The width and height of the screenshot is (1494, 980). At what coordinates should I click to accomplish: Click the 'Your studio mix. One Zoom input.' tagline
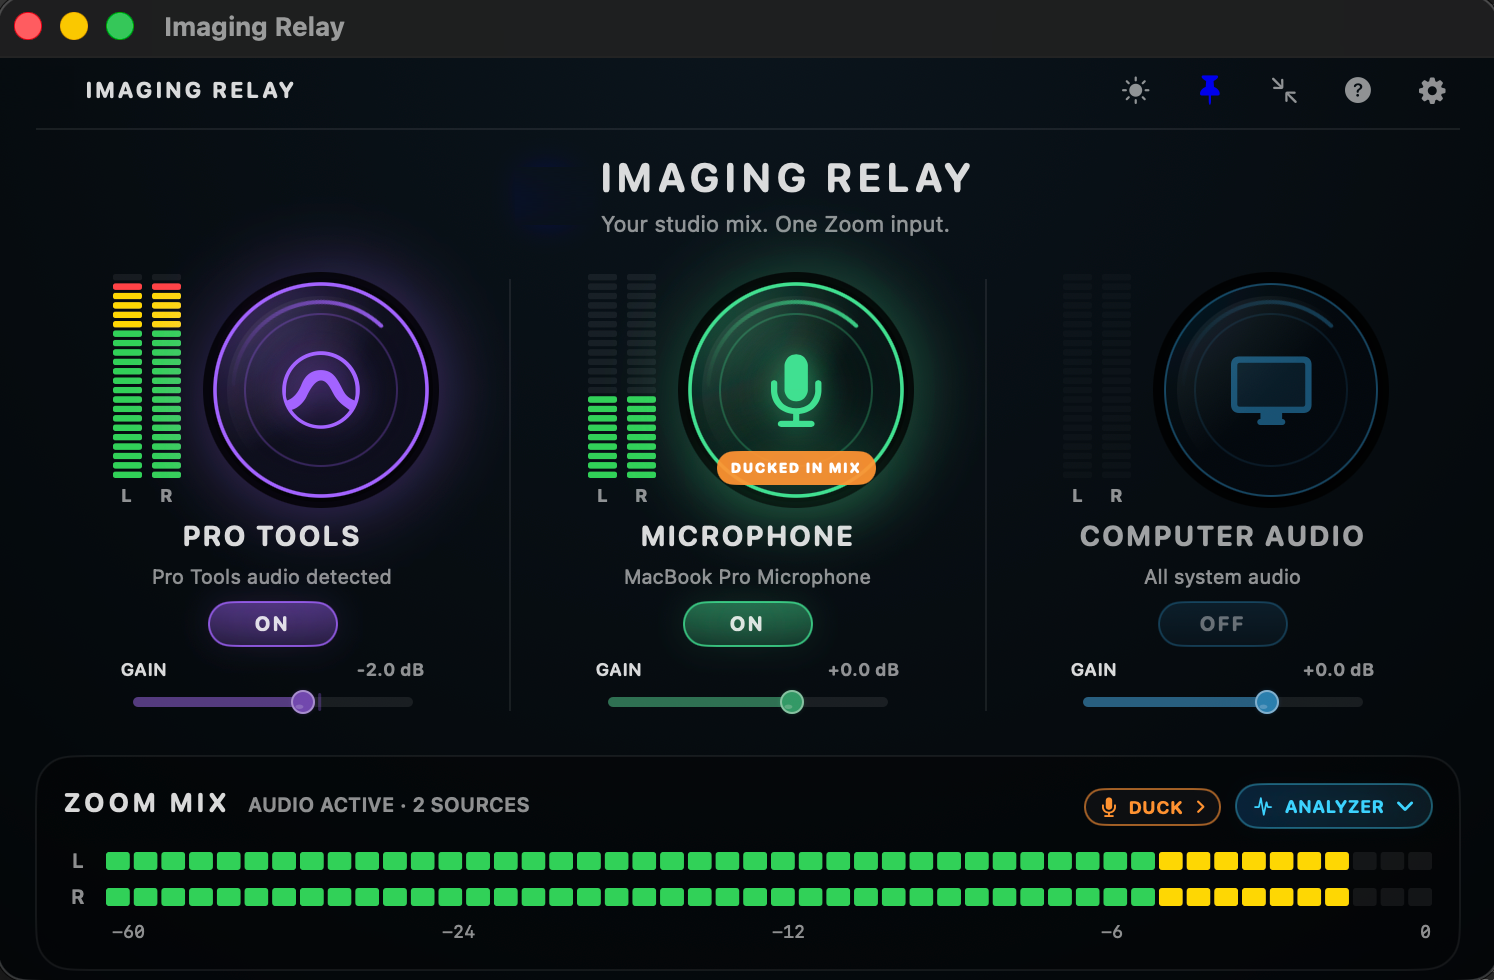point(775,224)
